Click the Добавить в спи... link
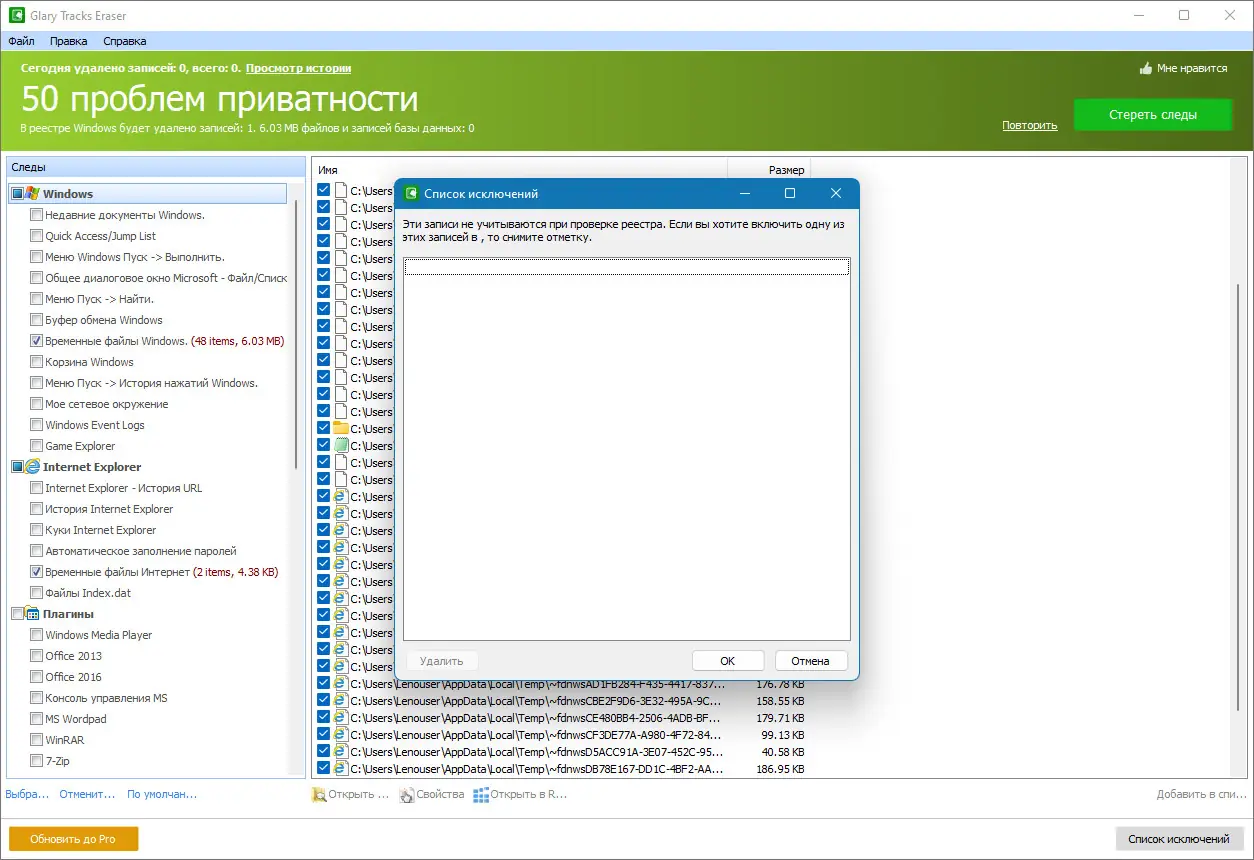 [x=1201, y=795]
